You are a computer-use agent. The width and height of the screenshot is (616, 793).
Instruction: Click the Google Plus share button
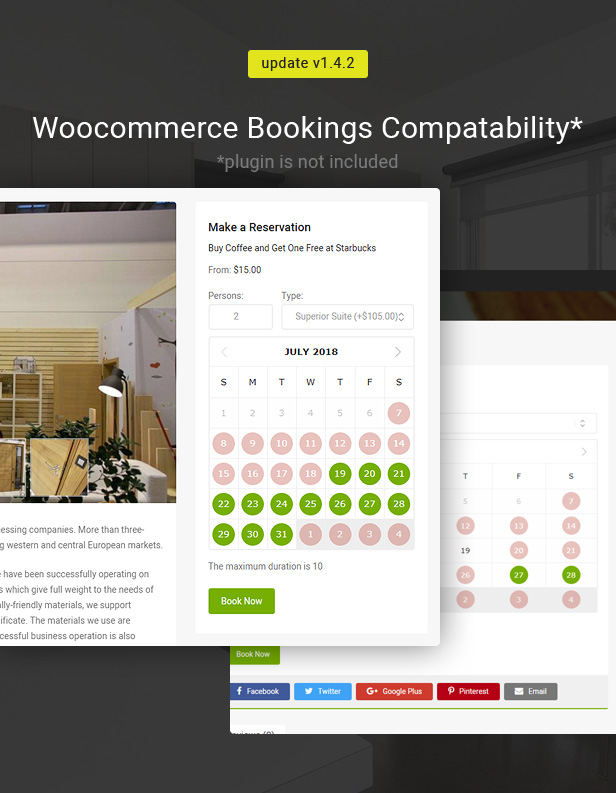pyautogui.click(x=393, y=691)
